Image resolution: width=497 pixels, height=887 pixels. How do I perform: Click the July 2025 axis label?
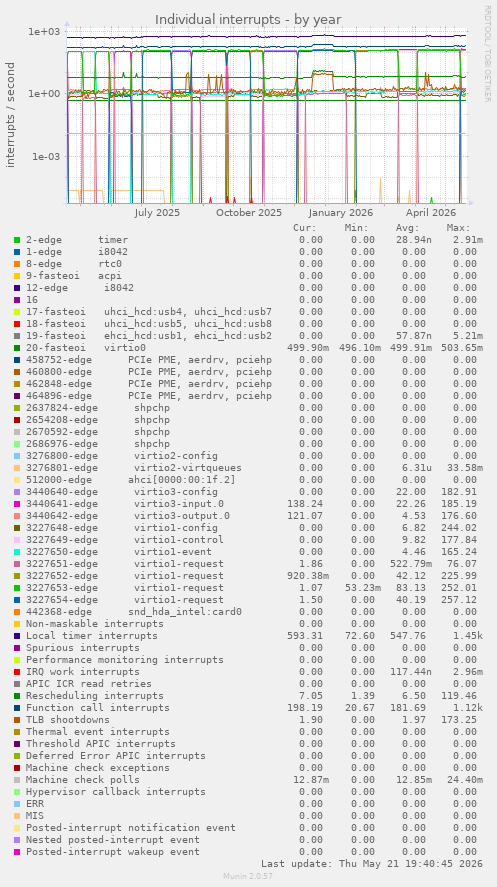click(157, 213)
